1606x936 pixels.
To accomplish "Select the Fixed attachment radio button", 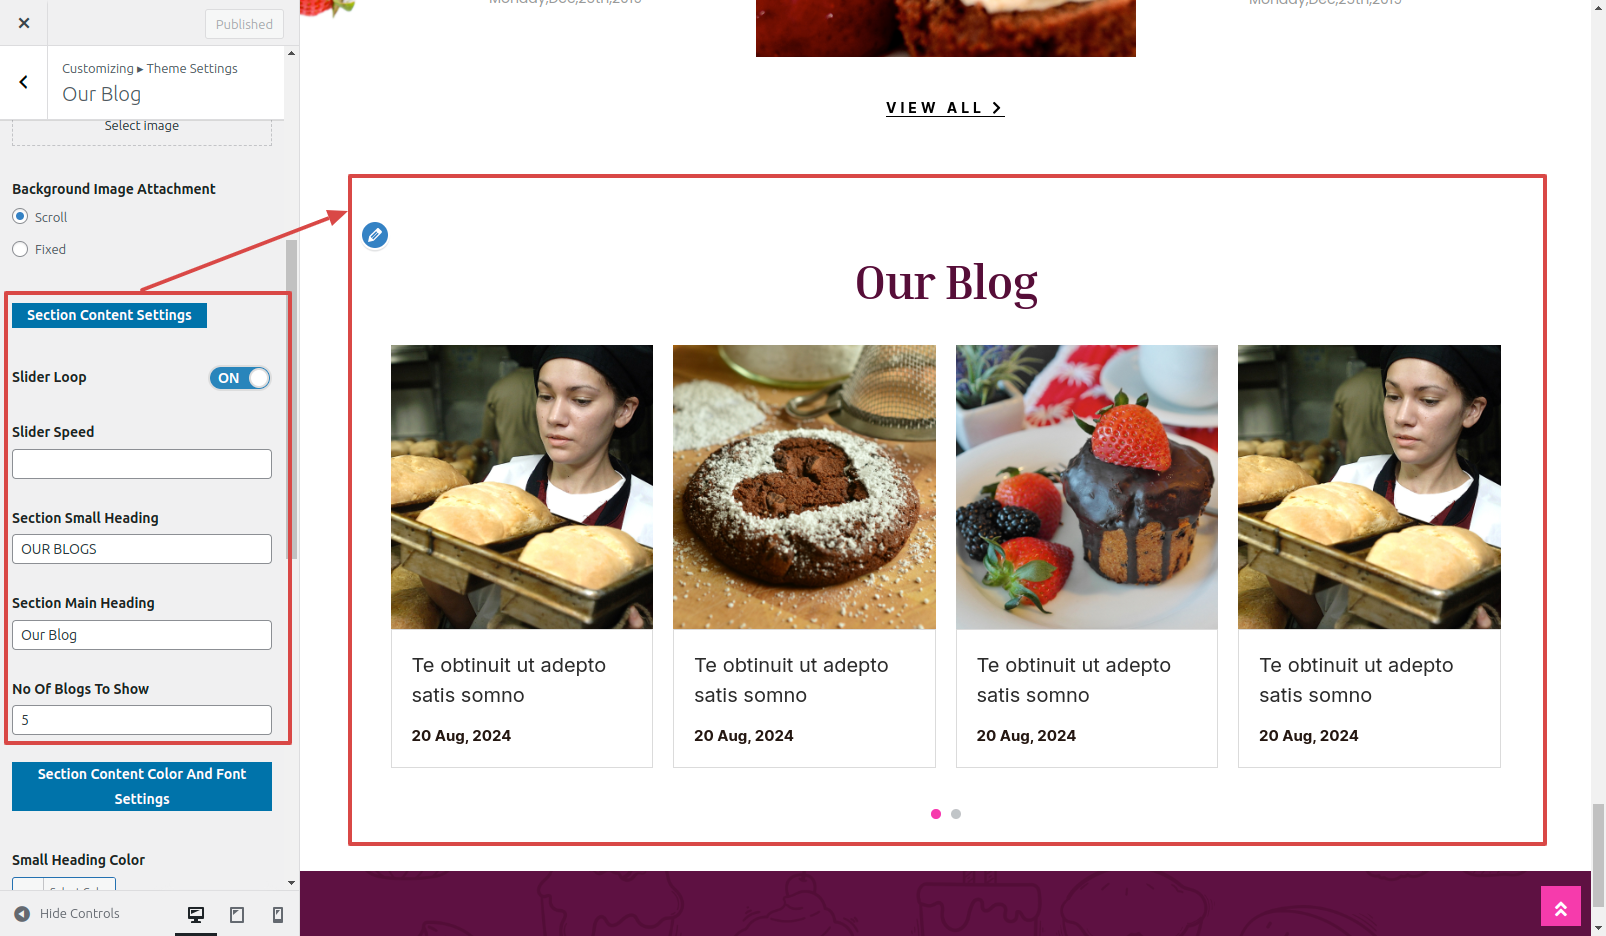I will click(20, 249).
